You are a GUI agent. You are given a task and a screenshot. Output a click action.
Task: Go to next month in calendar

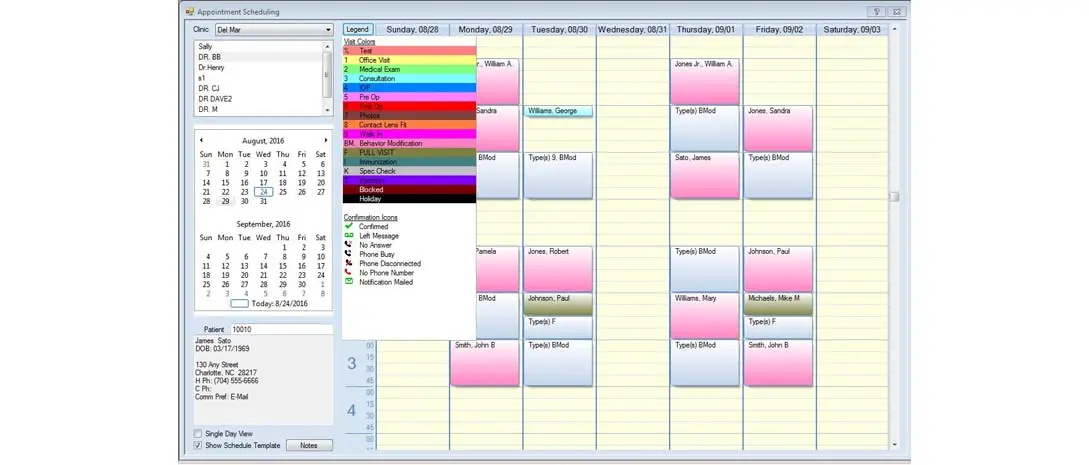pos(325,140)
